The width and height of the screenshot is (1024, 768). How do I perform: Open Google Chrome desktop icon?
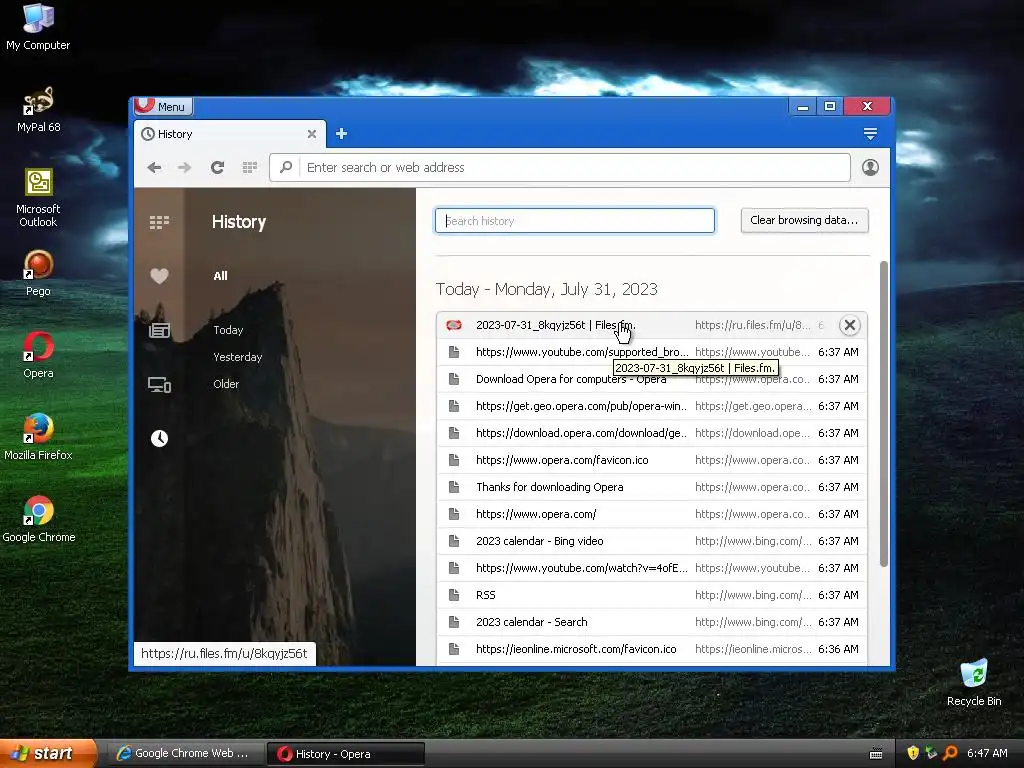tap(38, 520)
